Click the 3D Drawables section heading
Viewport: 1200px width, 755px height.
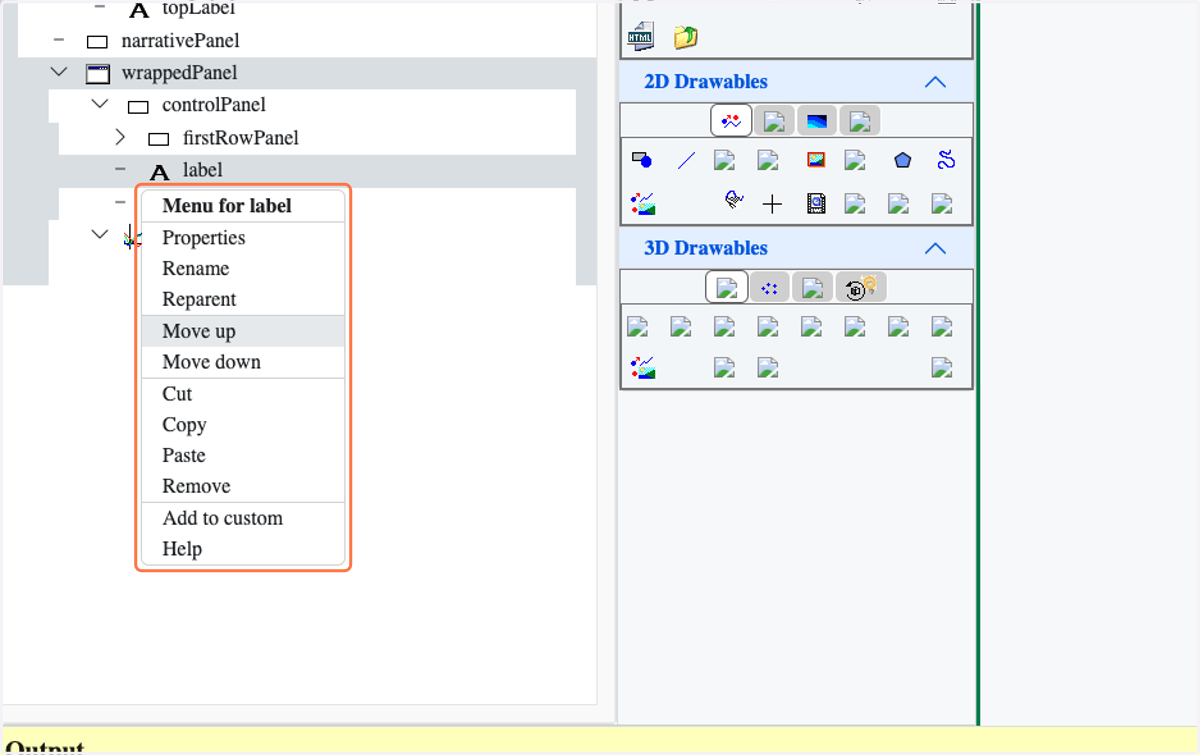click(x=706, y=248)
